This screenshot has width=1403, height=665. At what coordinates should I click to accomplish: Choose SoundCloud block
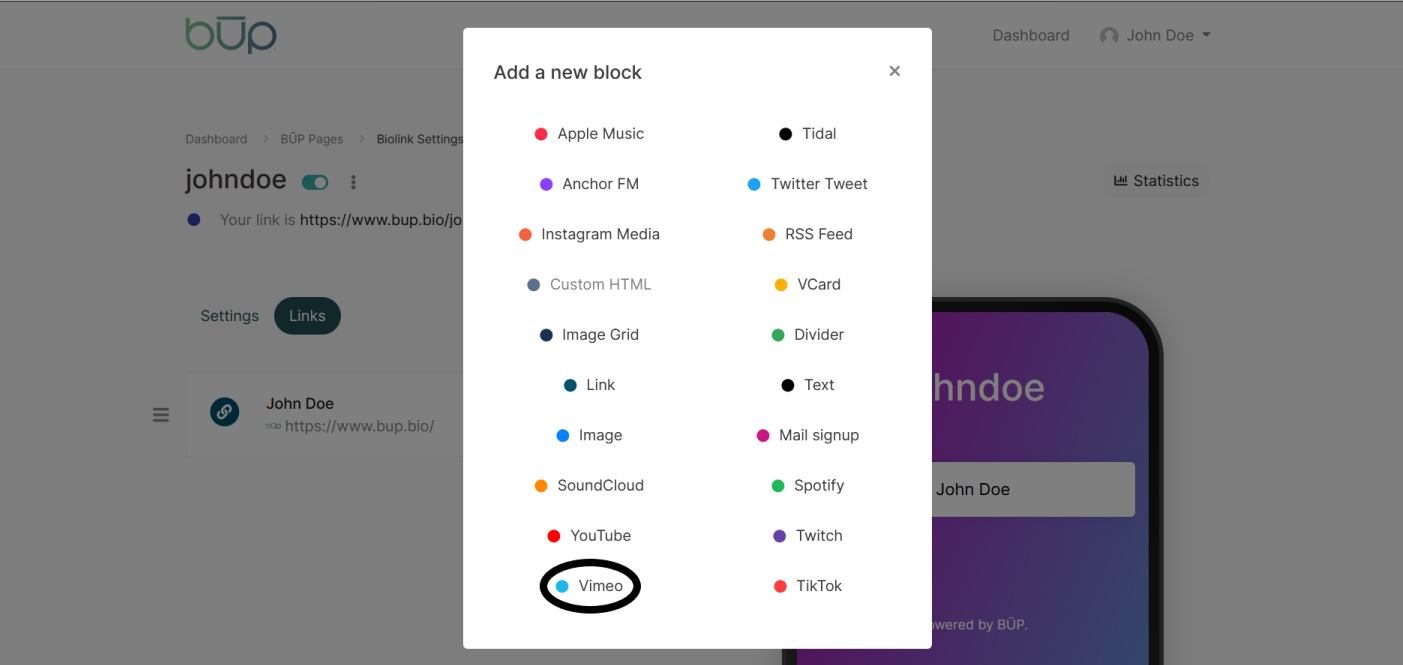(x=589, y=485)
